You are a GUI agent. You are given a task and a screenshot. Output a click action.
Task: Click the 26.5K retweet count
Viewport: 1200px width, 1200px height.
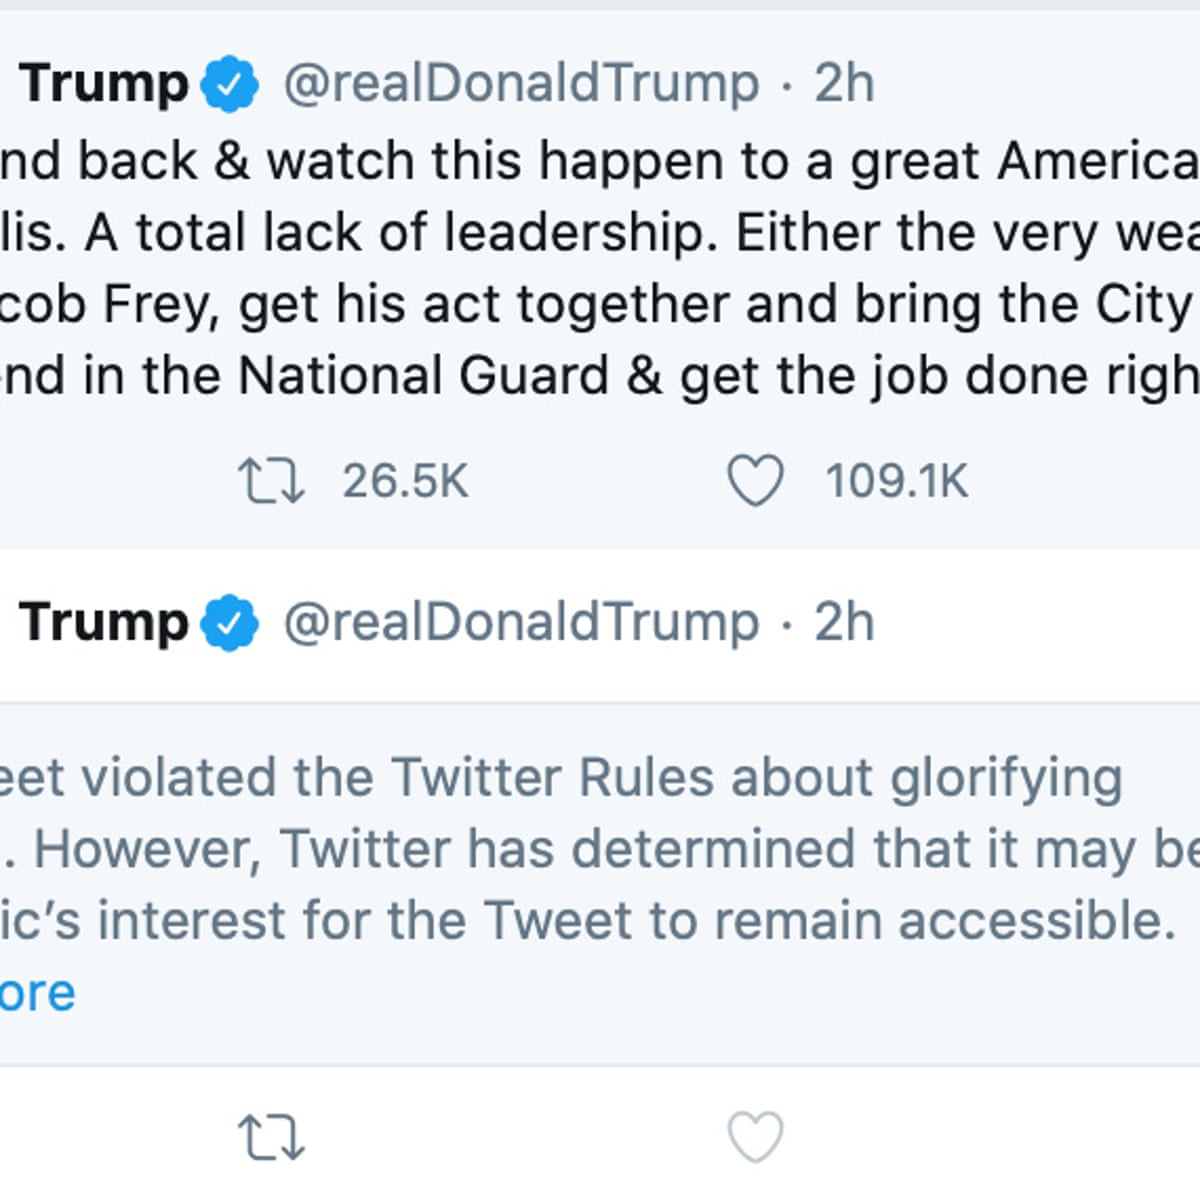[405, 482]
